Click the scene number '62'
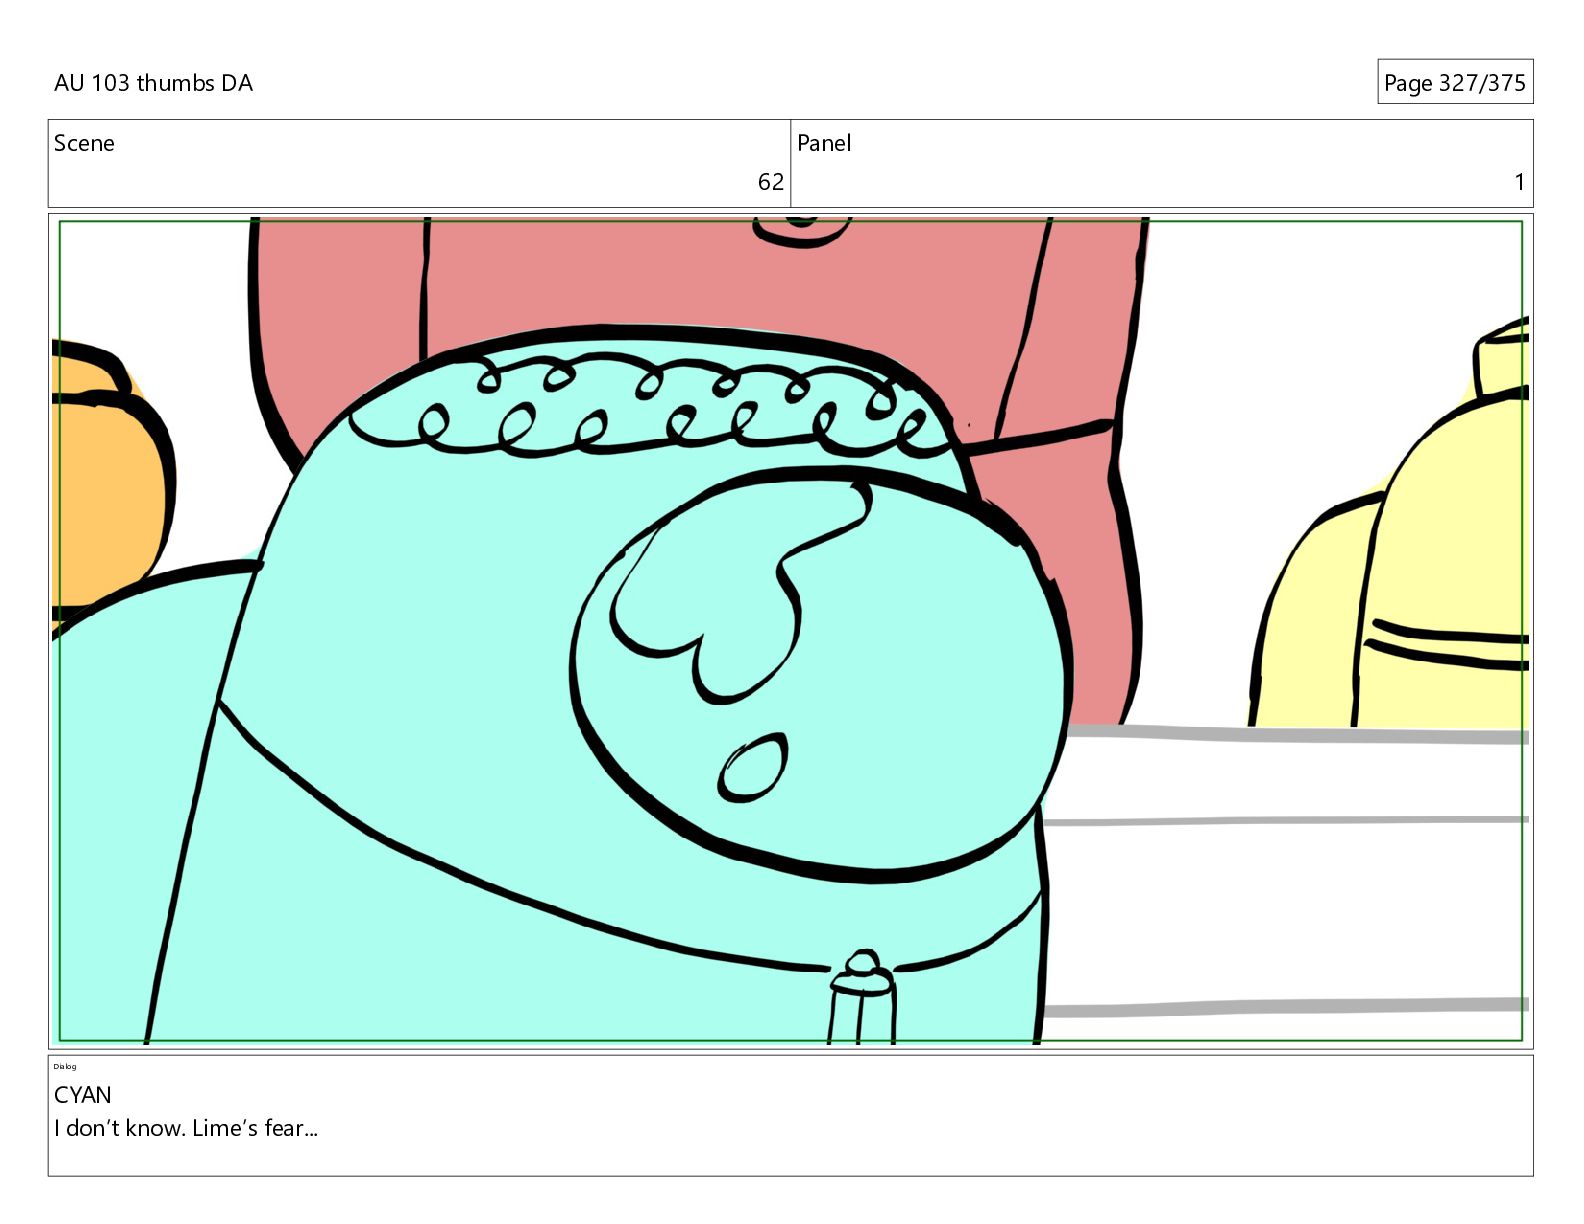The height and width of the screenshot is (1224, 1584). tap(770, 182)
